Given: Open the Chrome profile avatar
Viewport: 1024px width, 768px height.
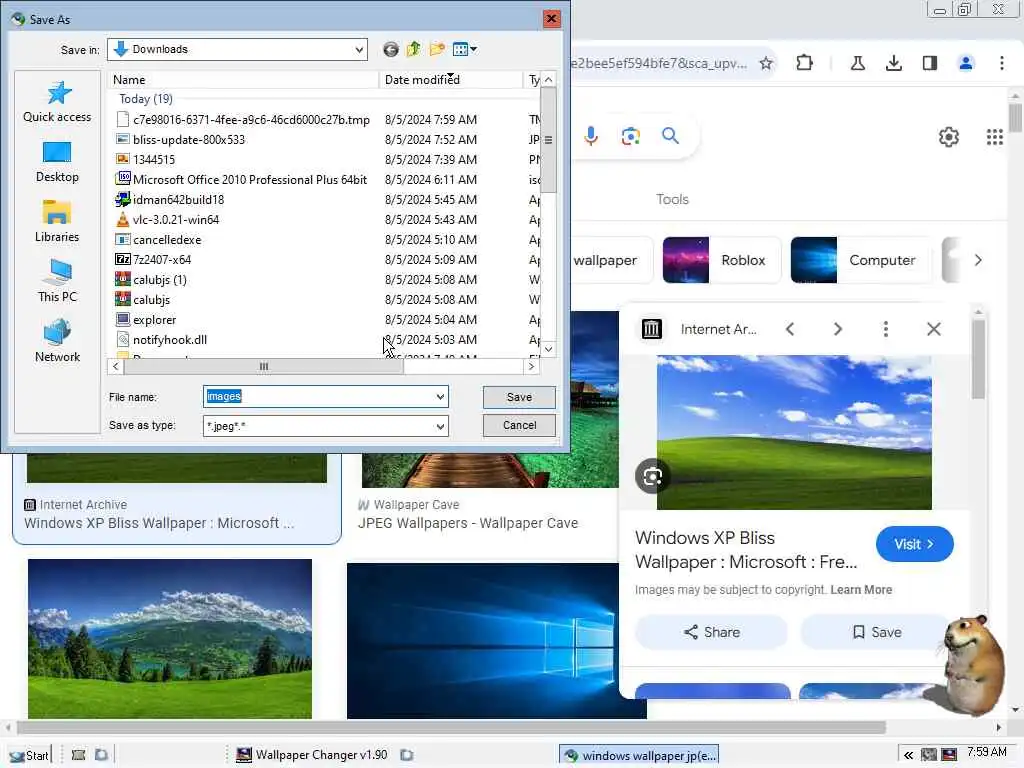Looking at the screenshot, I should click(x=966, y=63).
